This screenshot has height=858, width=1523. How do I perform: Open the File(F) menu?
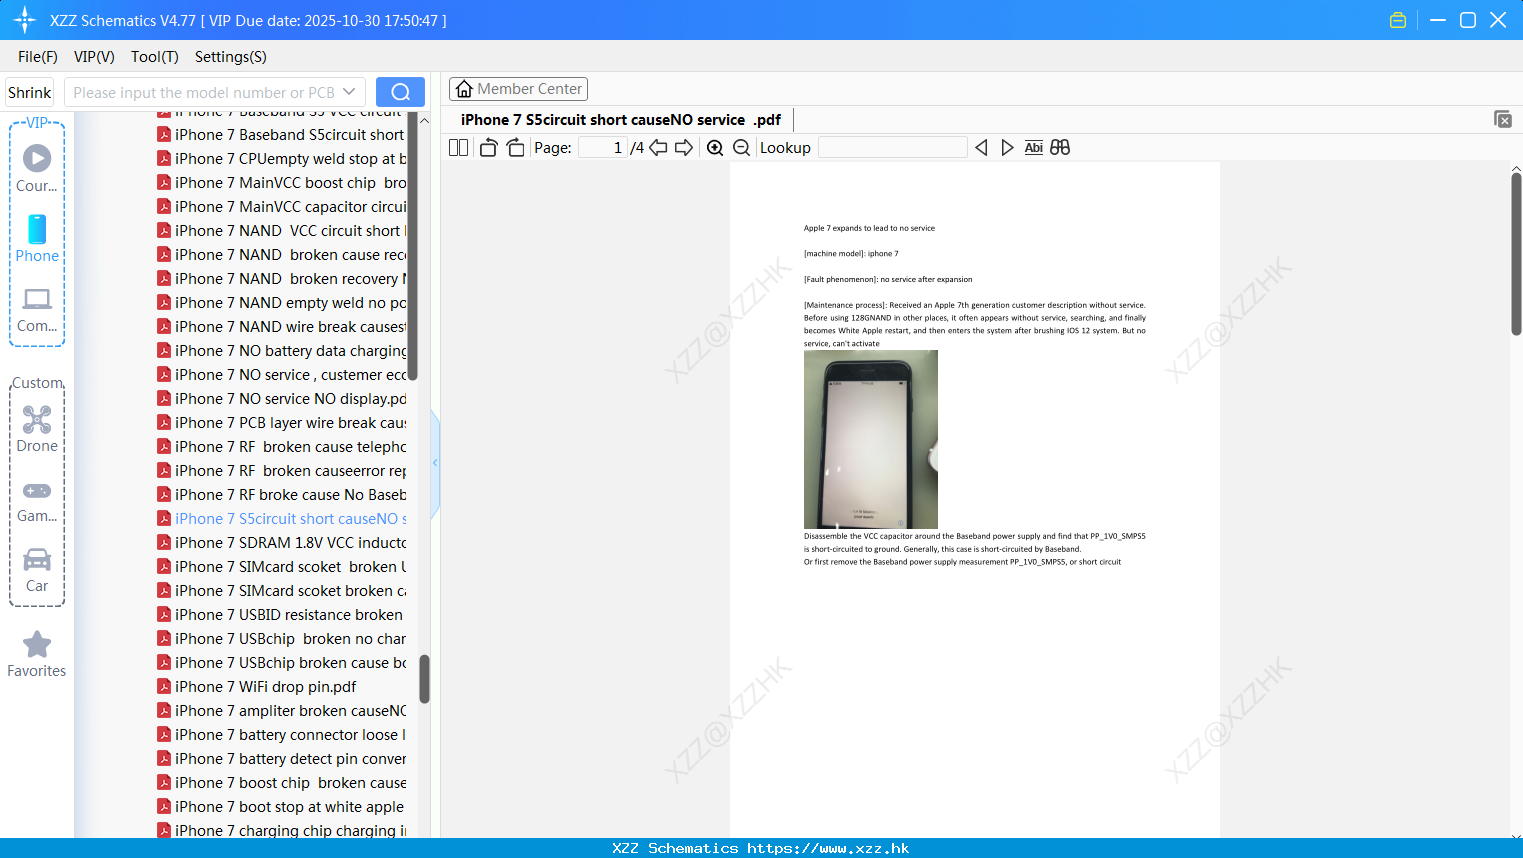pyautogui.click(x=38, y=57)
